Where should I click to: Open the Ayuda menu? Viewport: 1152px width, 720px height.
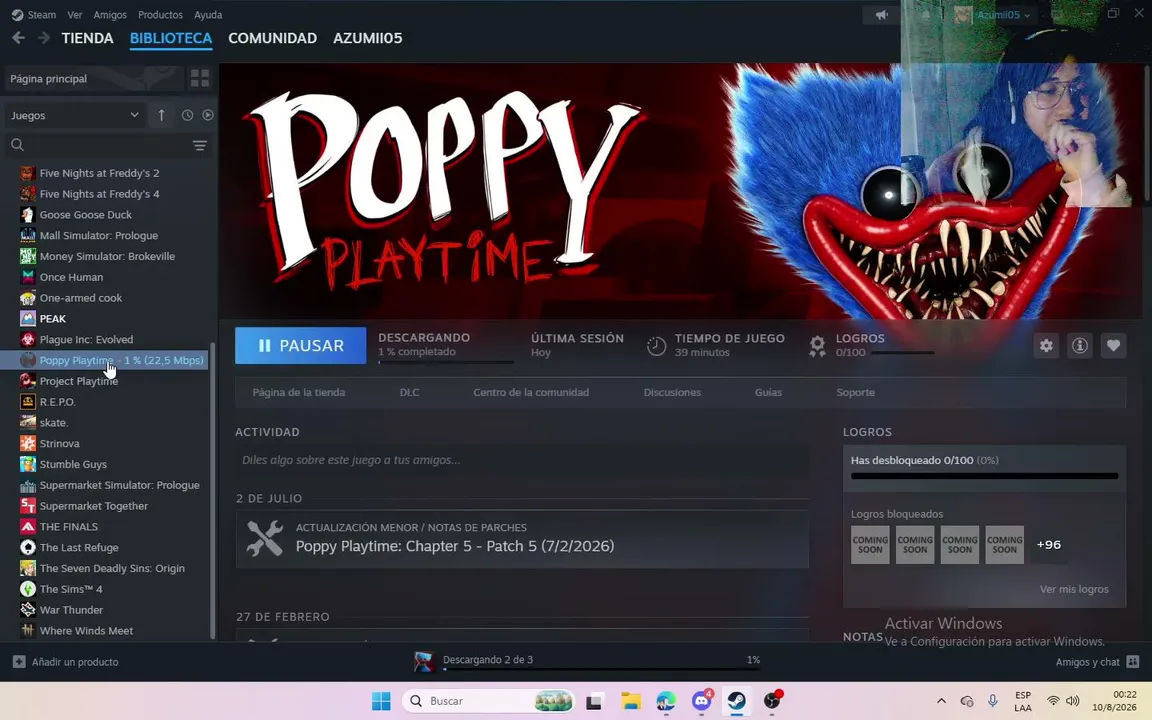click(x=208, y=15)
